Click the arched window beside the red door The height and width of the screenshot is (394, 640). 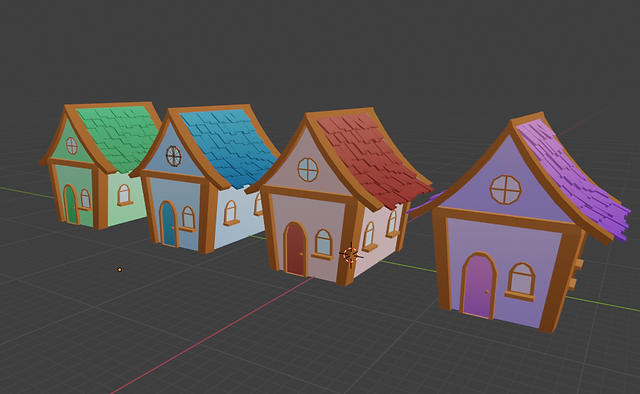(x=324, y=243)
